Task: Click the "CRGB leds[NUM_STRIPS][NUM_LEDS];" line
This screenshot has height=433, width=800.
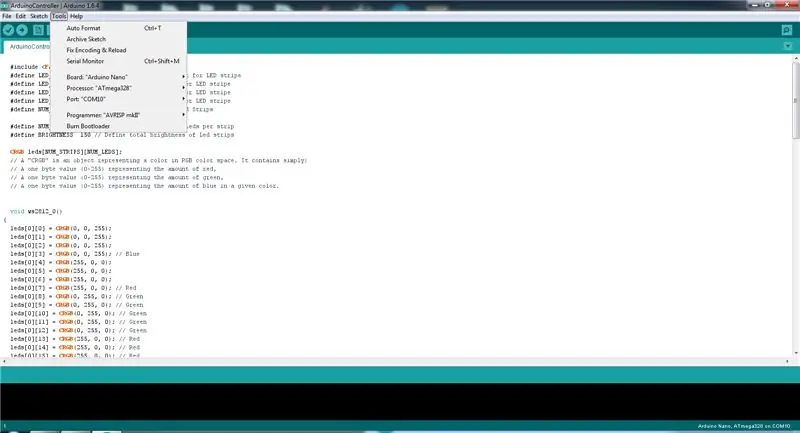Action: tap(66, 152)
